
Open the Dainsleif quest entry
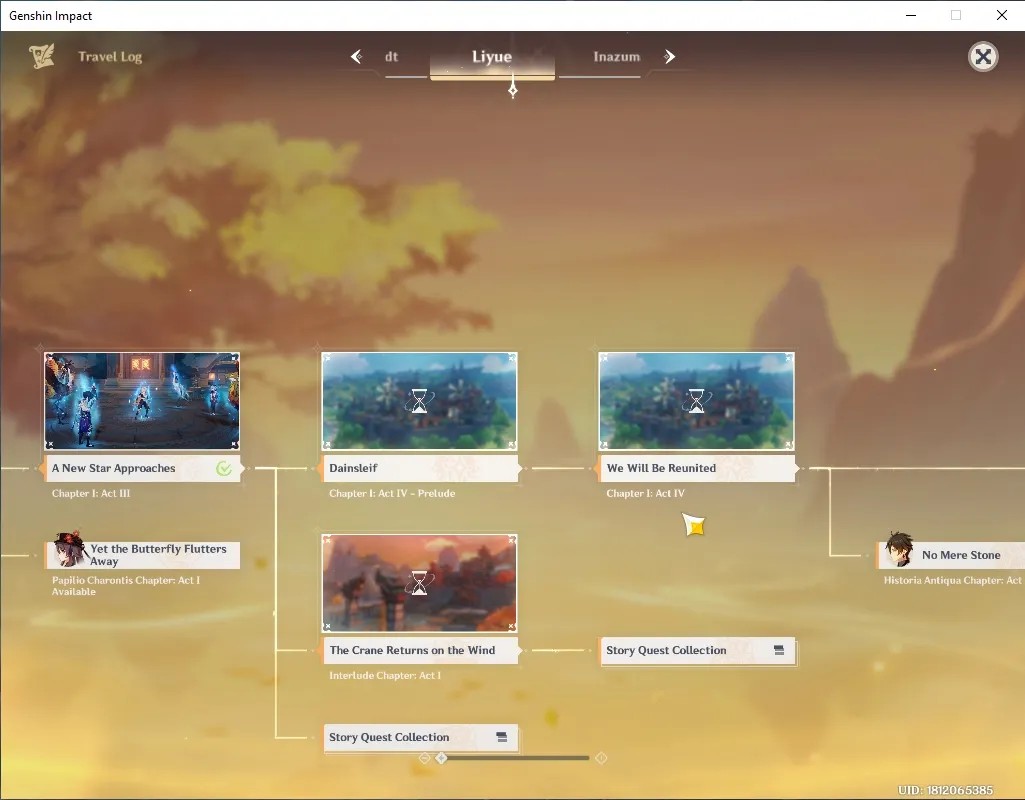(x=420, y=469)
